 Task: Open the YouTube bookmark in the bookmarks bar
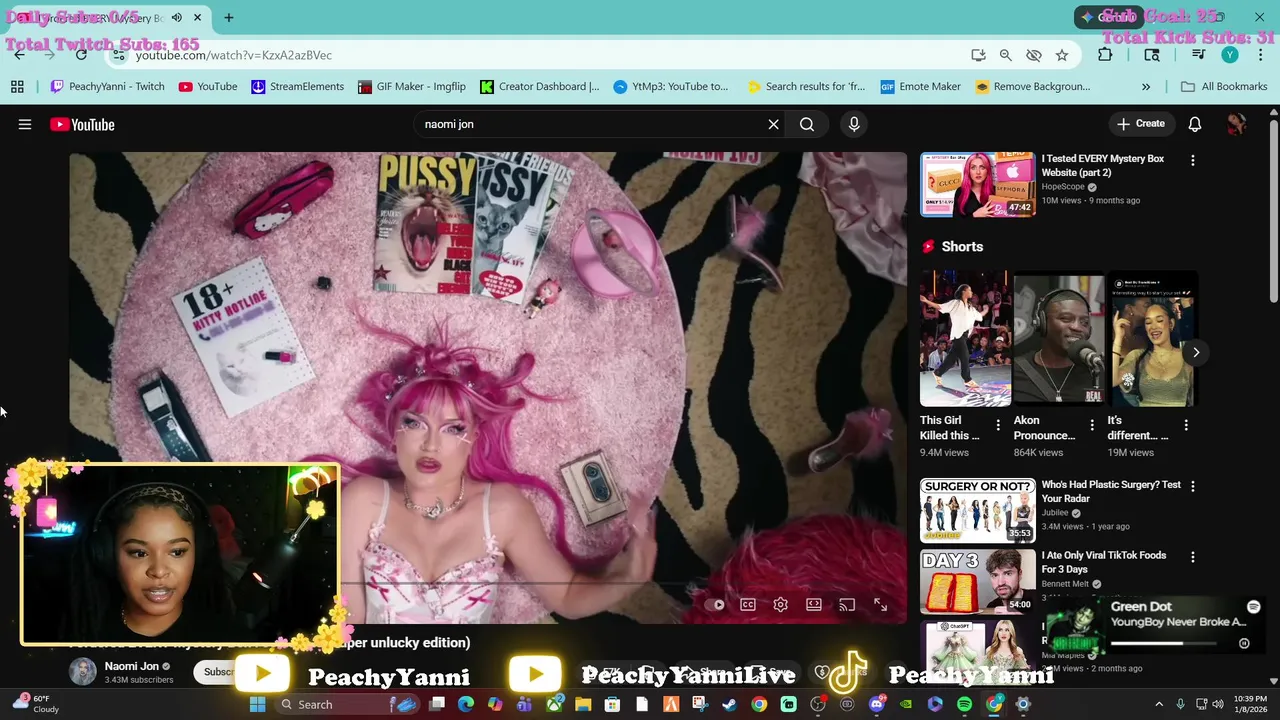point(208,86)
